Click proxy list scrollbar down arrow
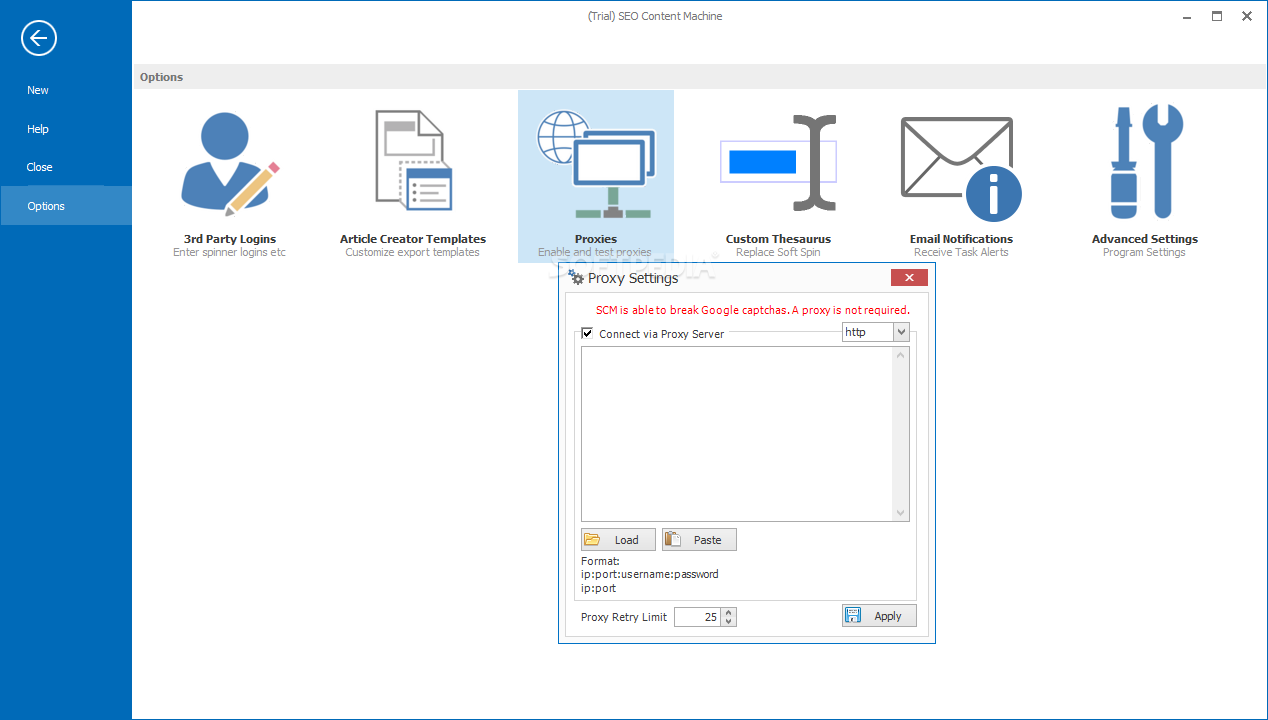The image size is (1268, 720). pos(901,513)
